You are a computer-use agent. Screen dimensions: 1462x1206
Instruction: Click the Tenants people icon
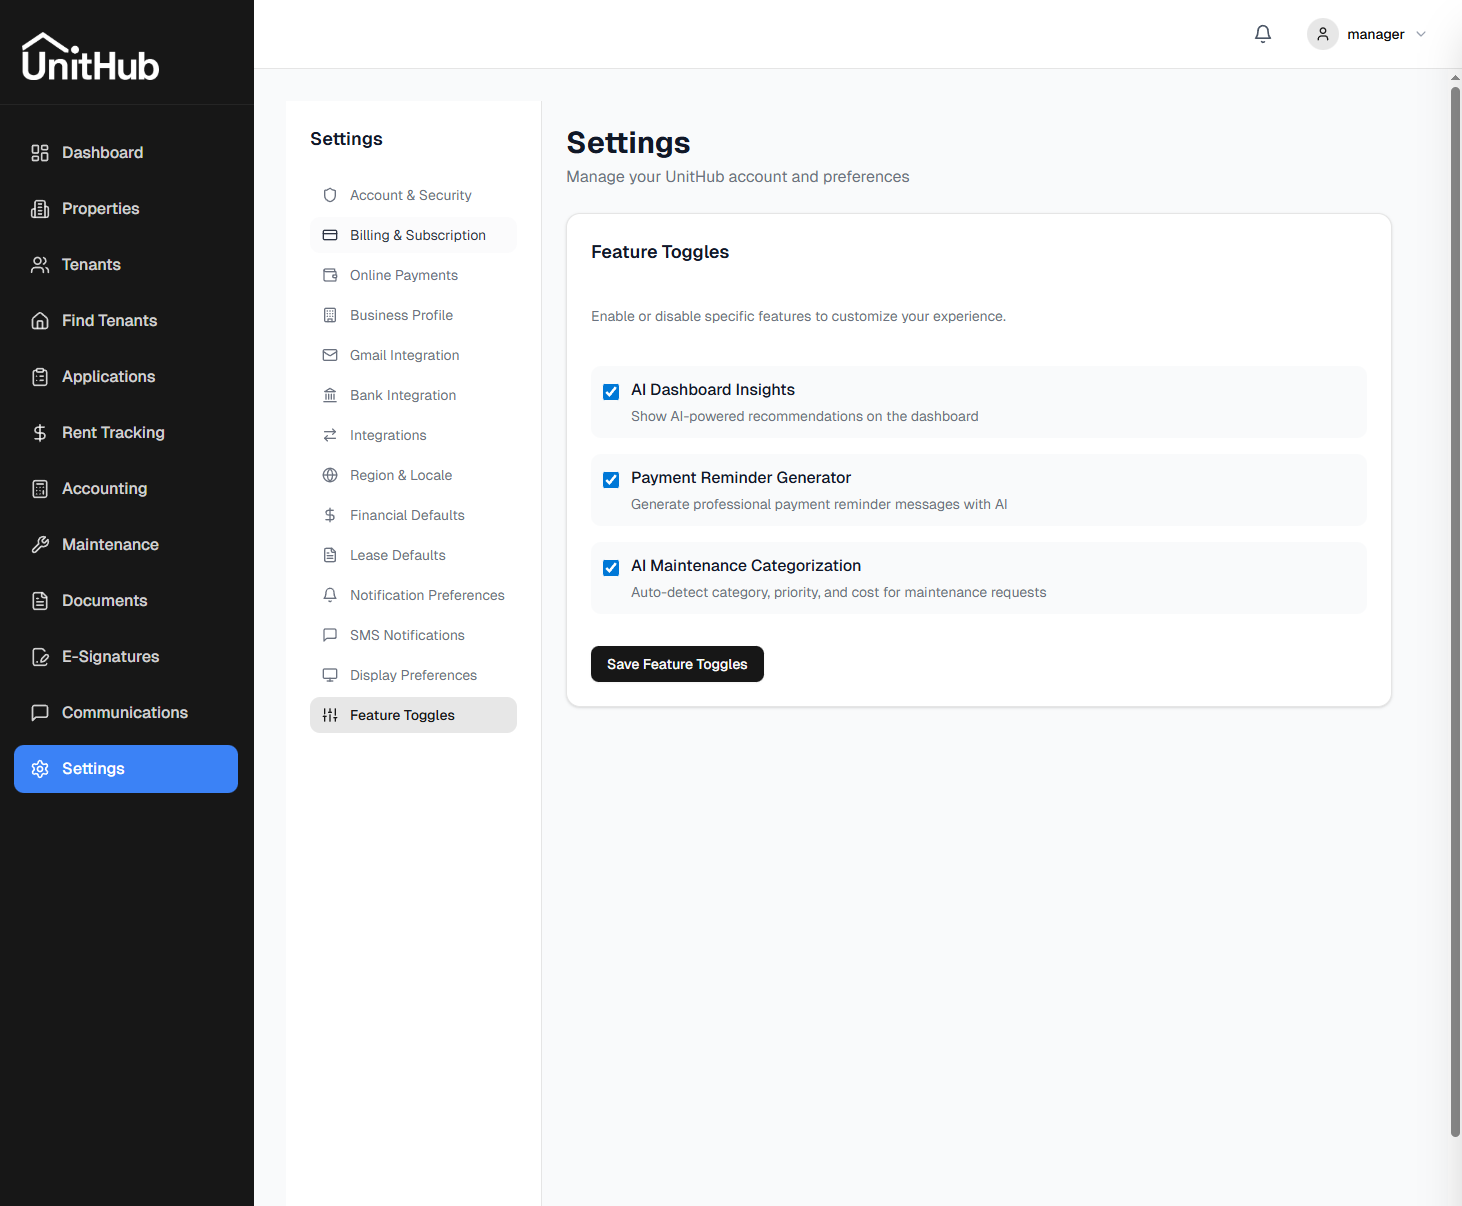click(x=40, y=264)
